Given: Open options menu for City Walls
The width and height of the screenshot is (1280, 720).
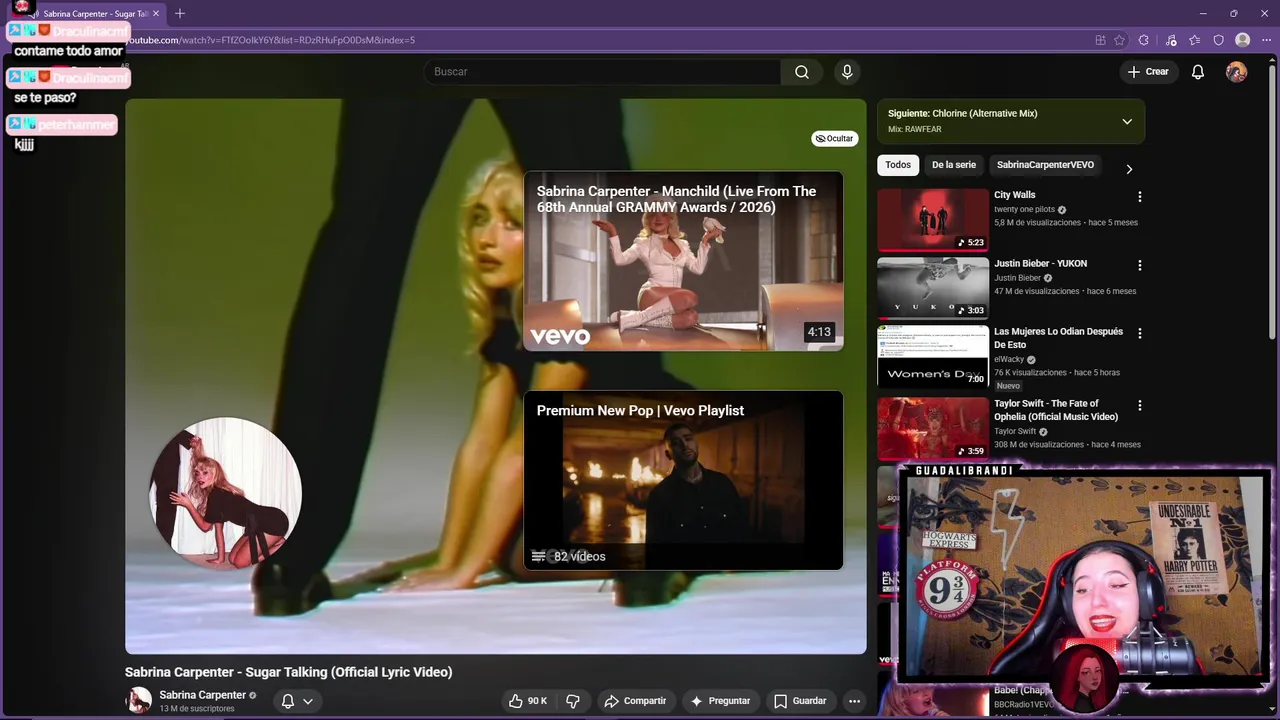Looking at the screenshot, I should (x=1139, y=197).
